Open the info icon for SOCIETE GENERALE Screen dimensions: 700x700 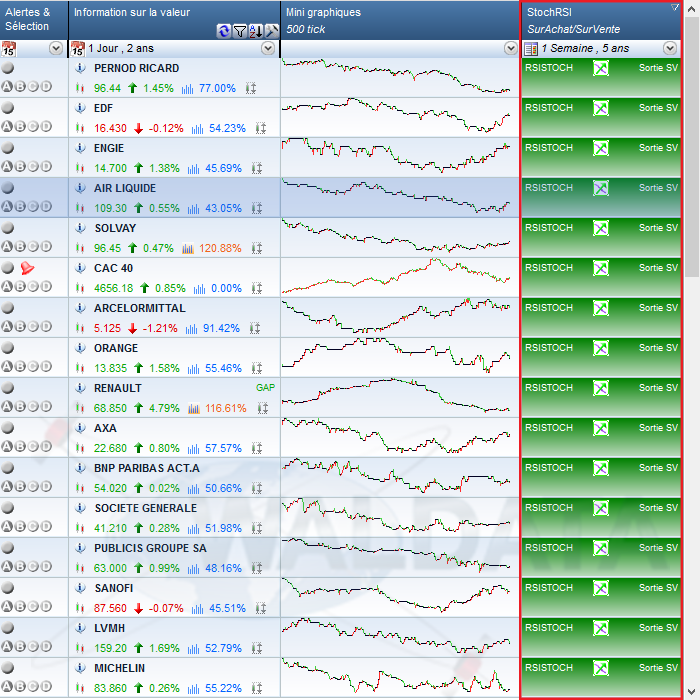(80, 508)
